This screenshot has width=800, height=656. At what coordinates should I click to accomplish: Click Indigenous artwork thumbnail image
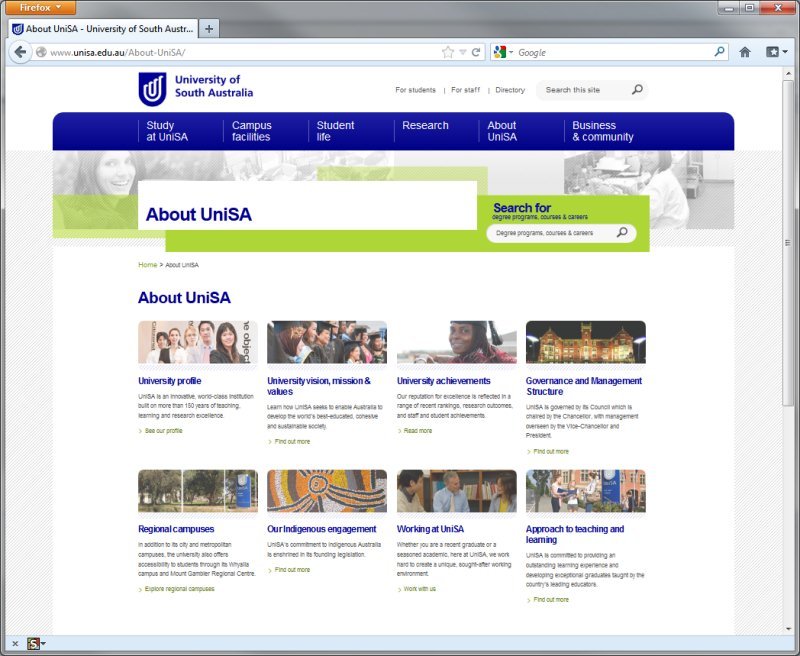[x=327, y=491]
